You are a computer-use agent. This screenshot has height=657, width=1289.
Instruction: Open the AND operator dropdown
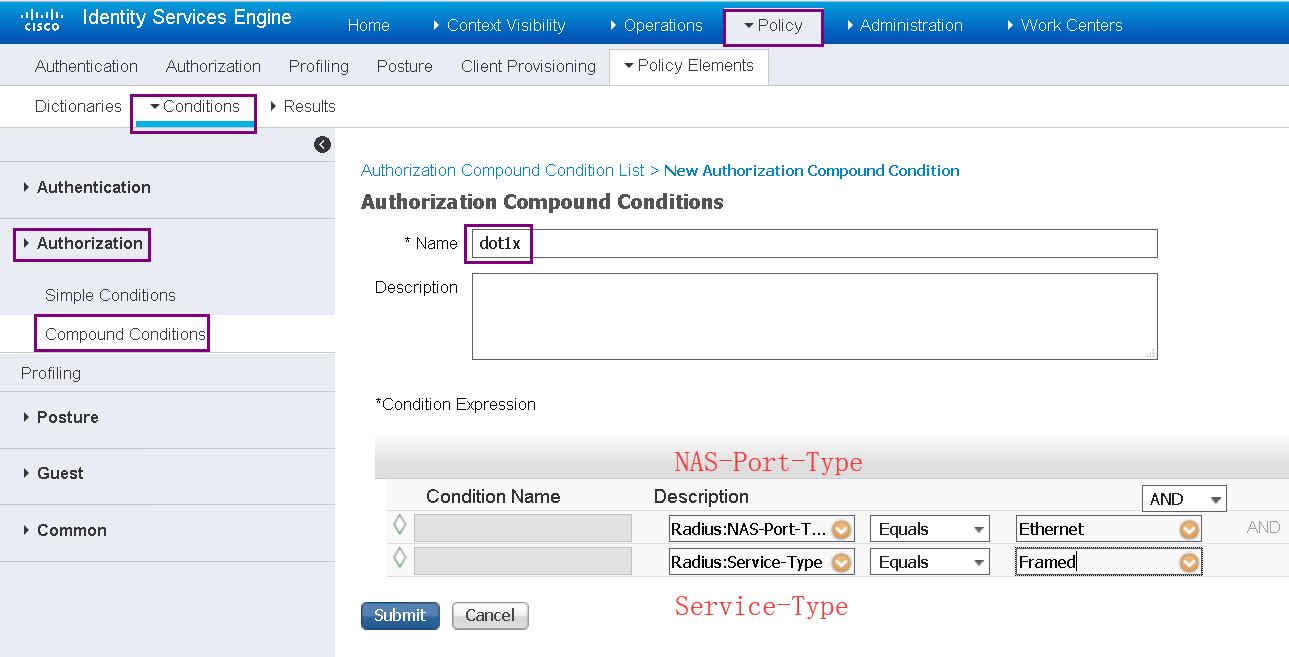click(x=1183, y=498)
